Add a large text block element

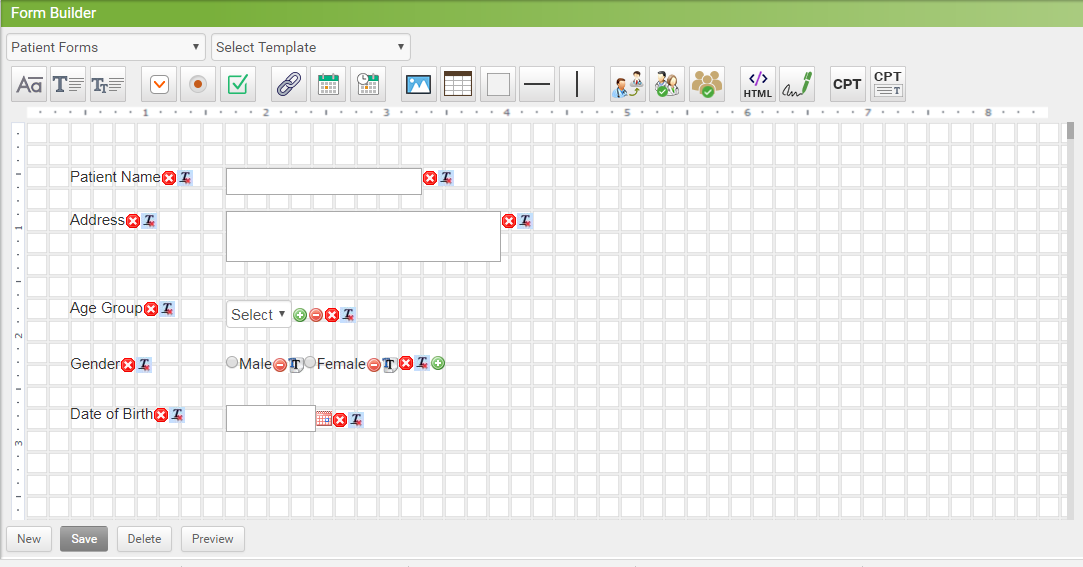click(x=68, y=84)
